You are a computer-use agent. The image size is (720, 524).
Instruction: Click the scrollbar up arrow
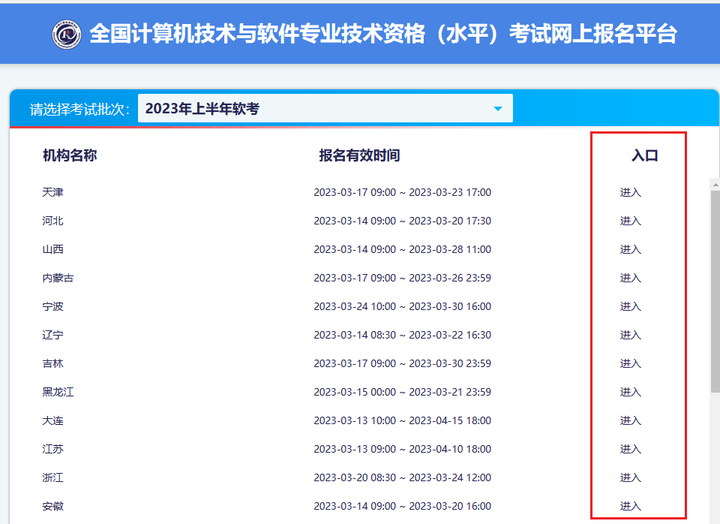[x=715, y=185]
